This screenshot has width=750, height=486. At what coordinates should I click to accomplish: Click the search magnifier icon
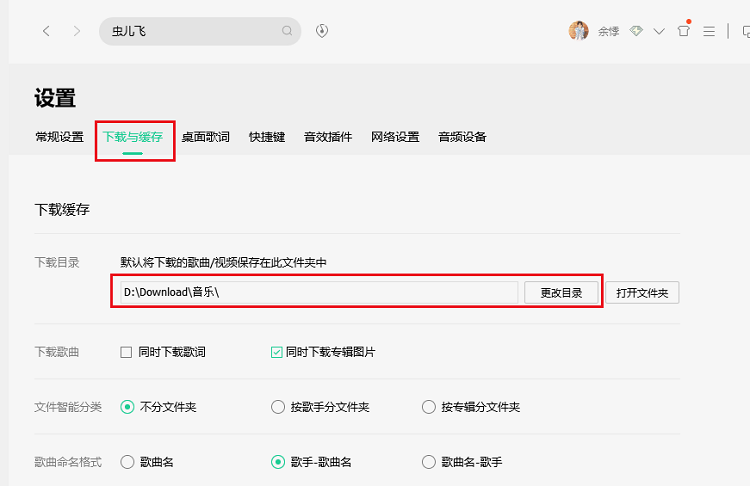(x=287, y=31)
